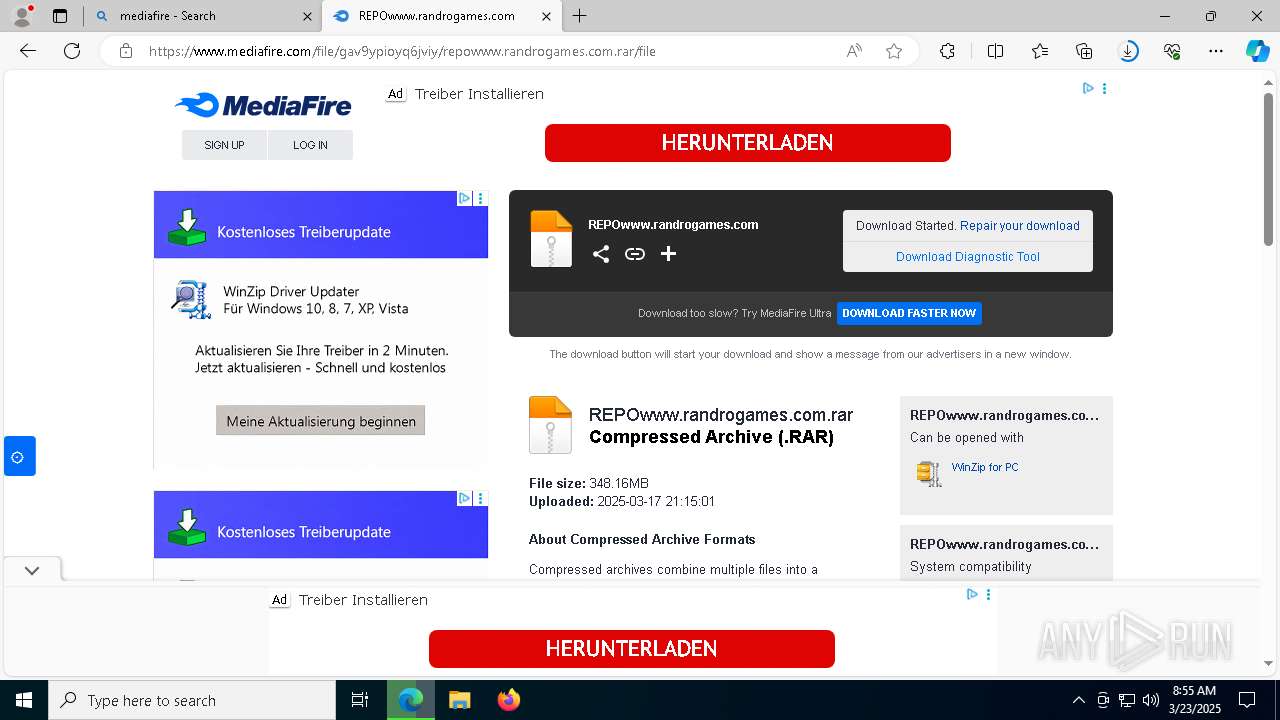Open Edge Settings and more menu

coord(1216,51)
